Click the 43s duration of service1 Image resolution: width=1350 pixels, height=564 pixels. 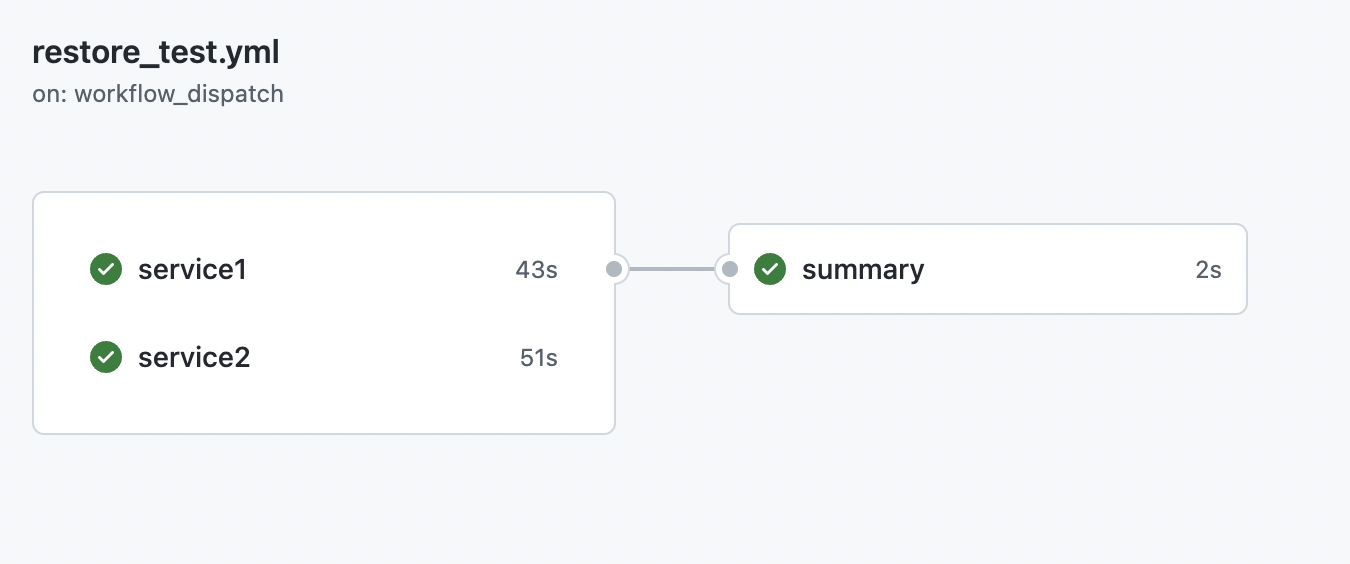pos(536,269)
